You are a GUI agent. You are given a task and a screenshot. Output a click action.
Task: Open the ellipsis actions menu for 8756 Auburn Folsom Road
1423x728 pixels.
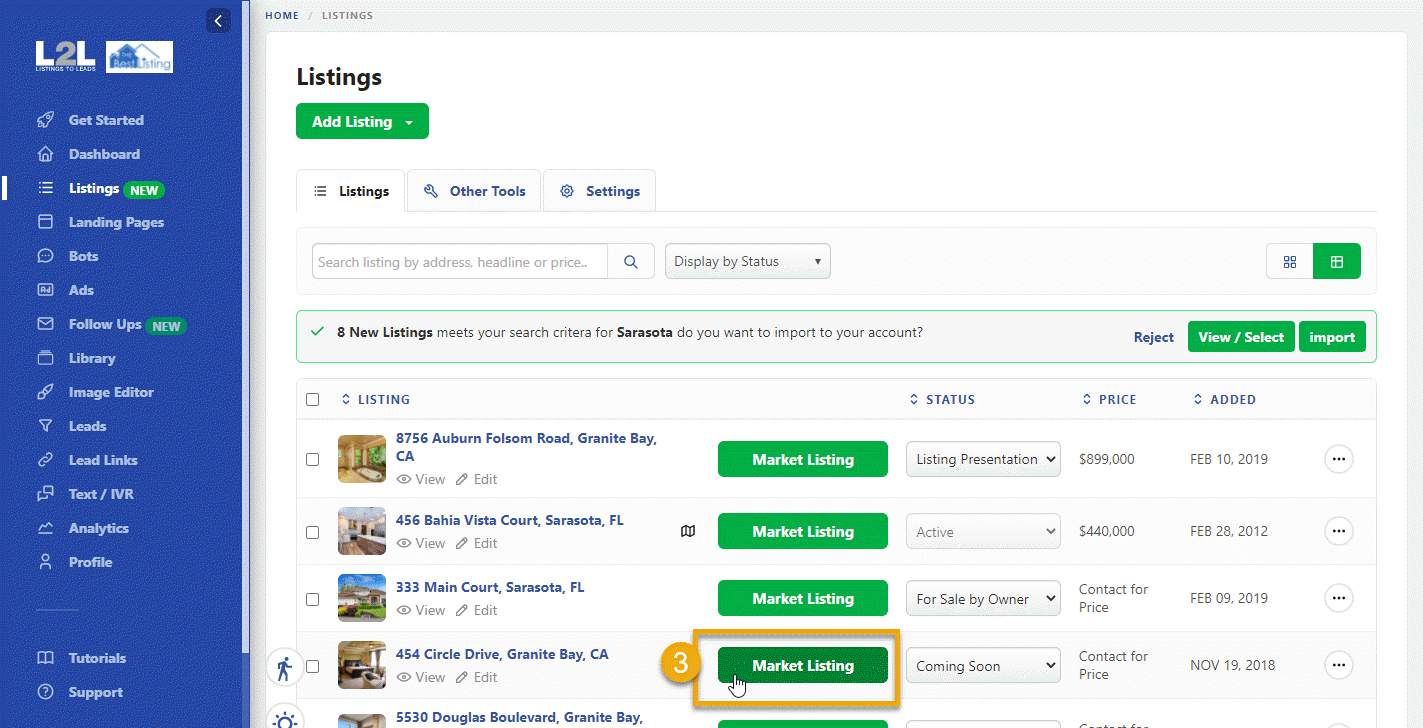[1338, 459]
